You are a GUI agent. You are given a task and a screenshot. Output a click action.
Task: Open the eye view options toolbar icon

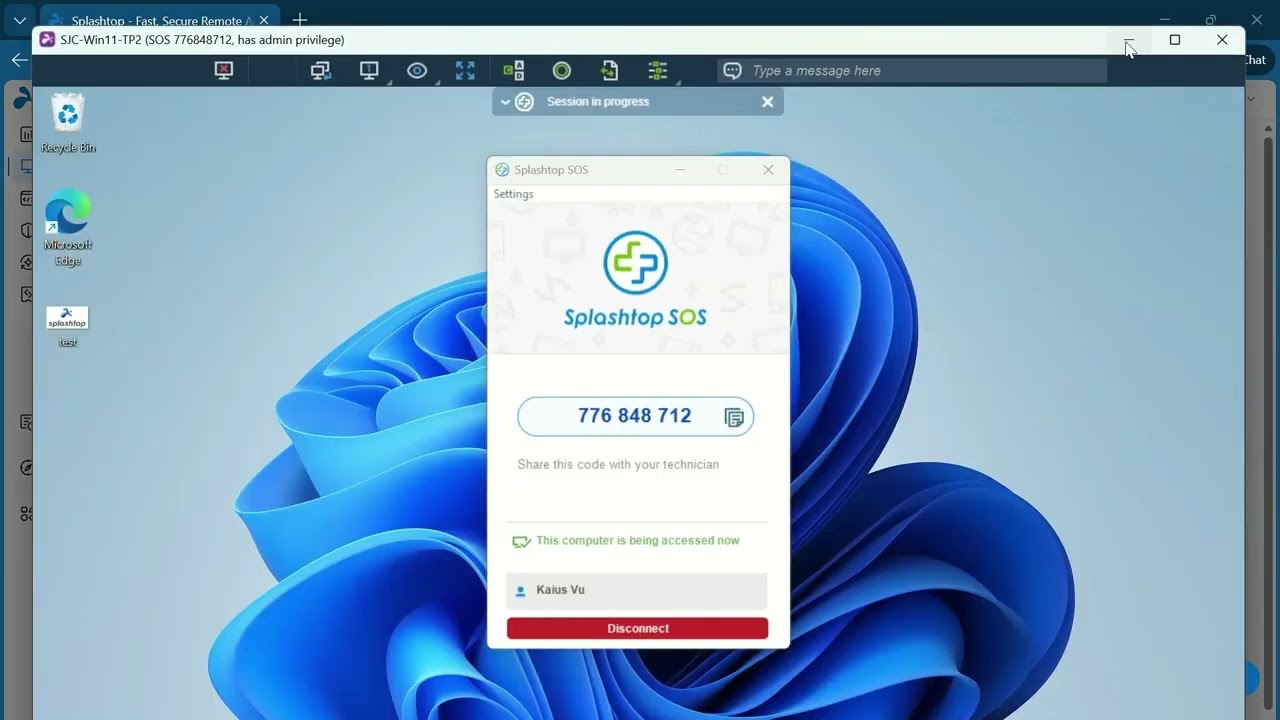click(417, 70)
